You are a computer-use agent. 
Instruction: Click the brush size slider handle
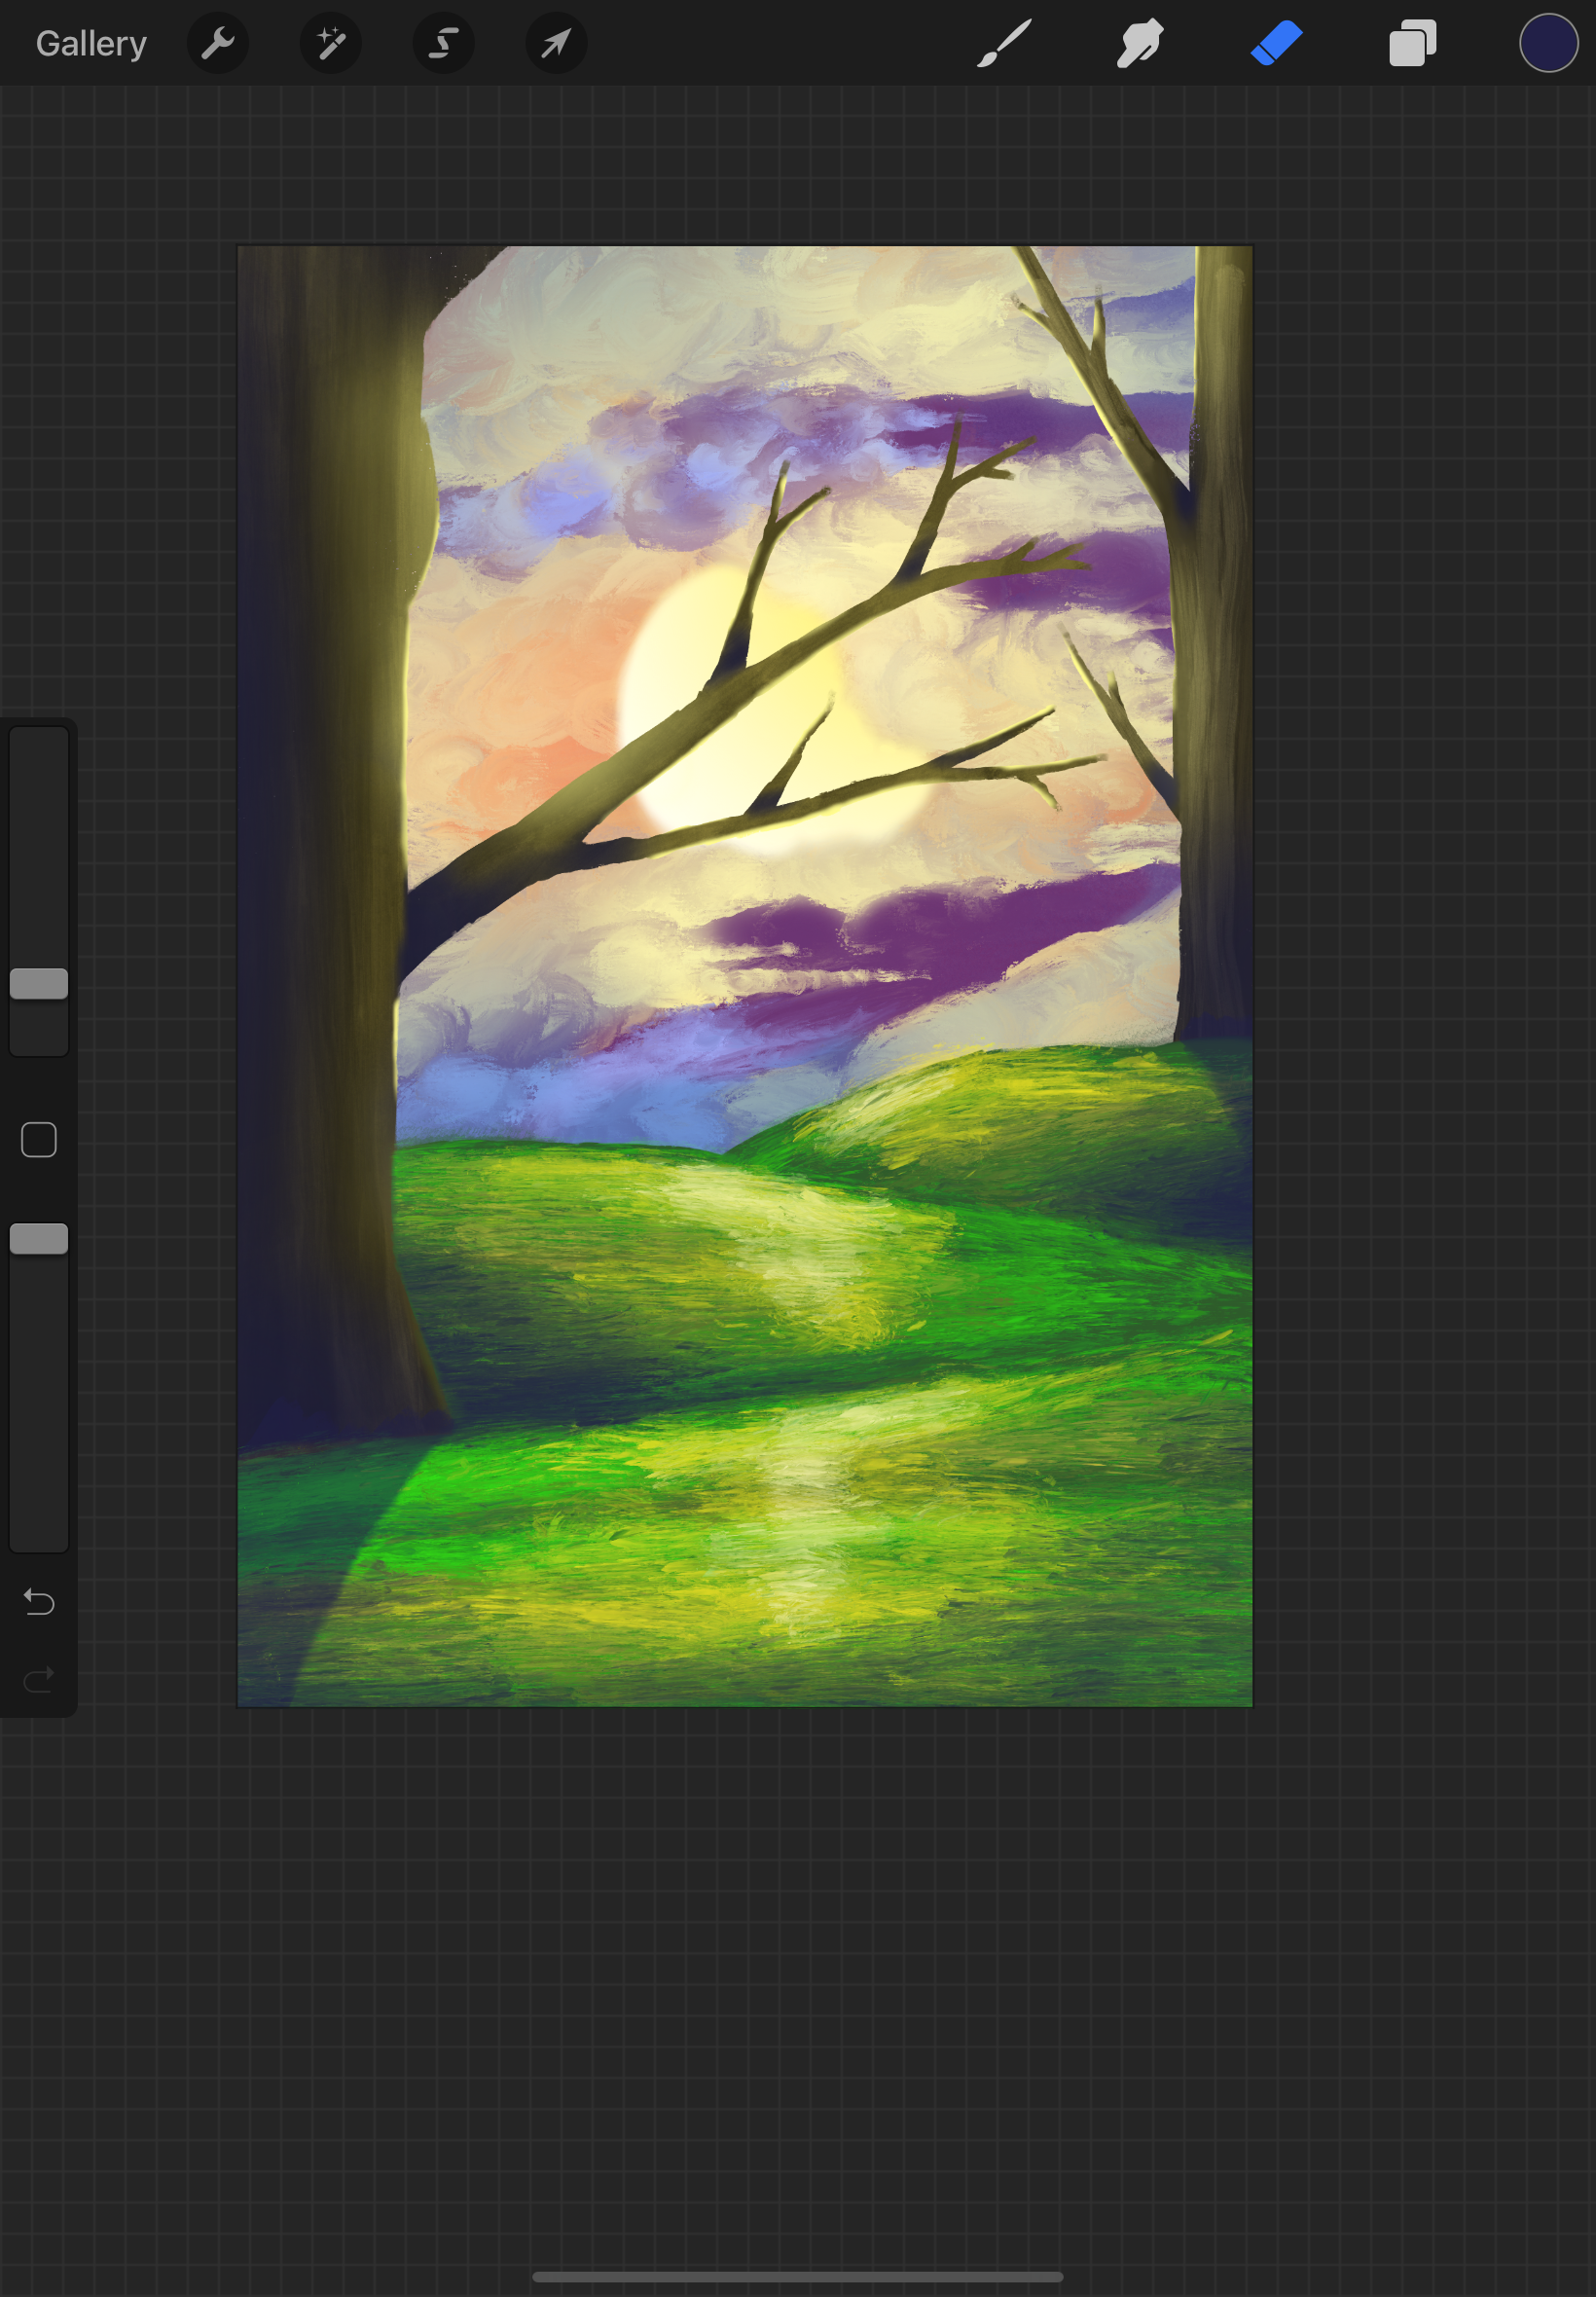[39, 984]
